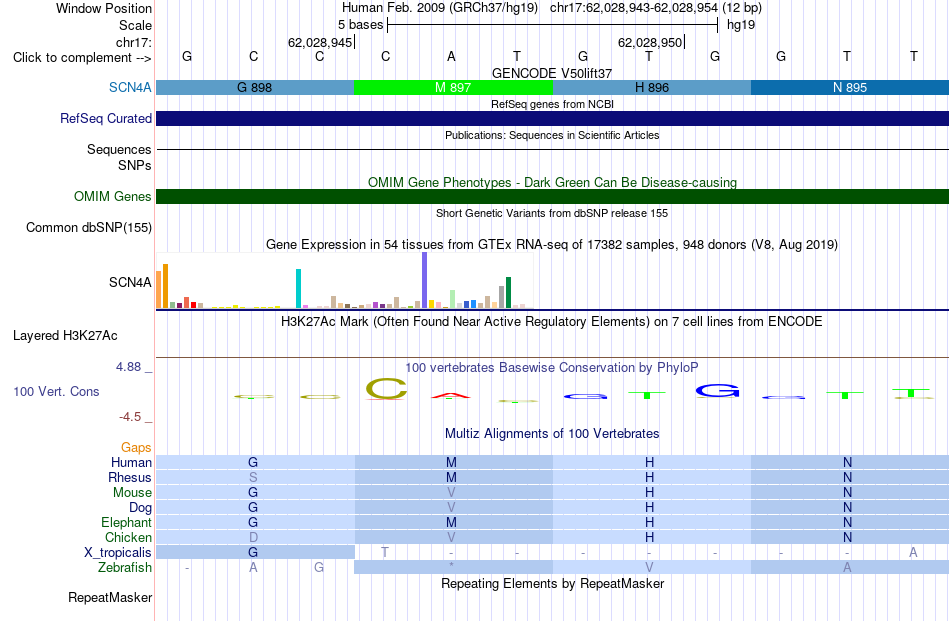Click the M amino acid in Elephant row
Screen dimensions: 950x621
click(x=451, y=522)
